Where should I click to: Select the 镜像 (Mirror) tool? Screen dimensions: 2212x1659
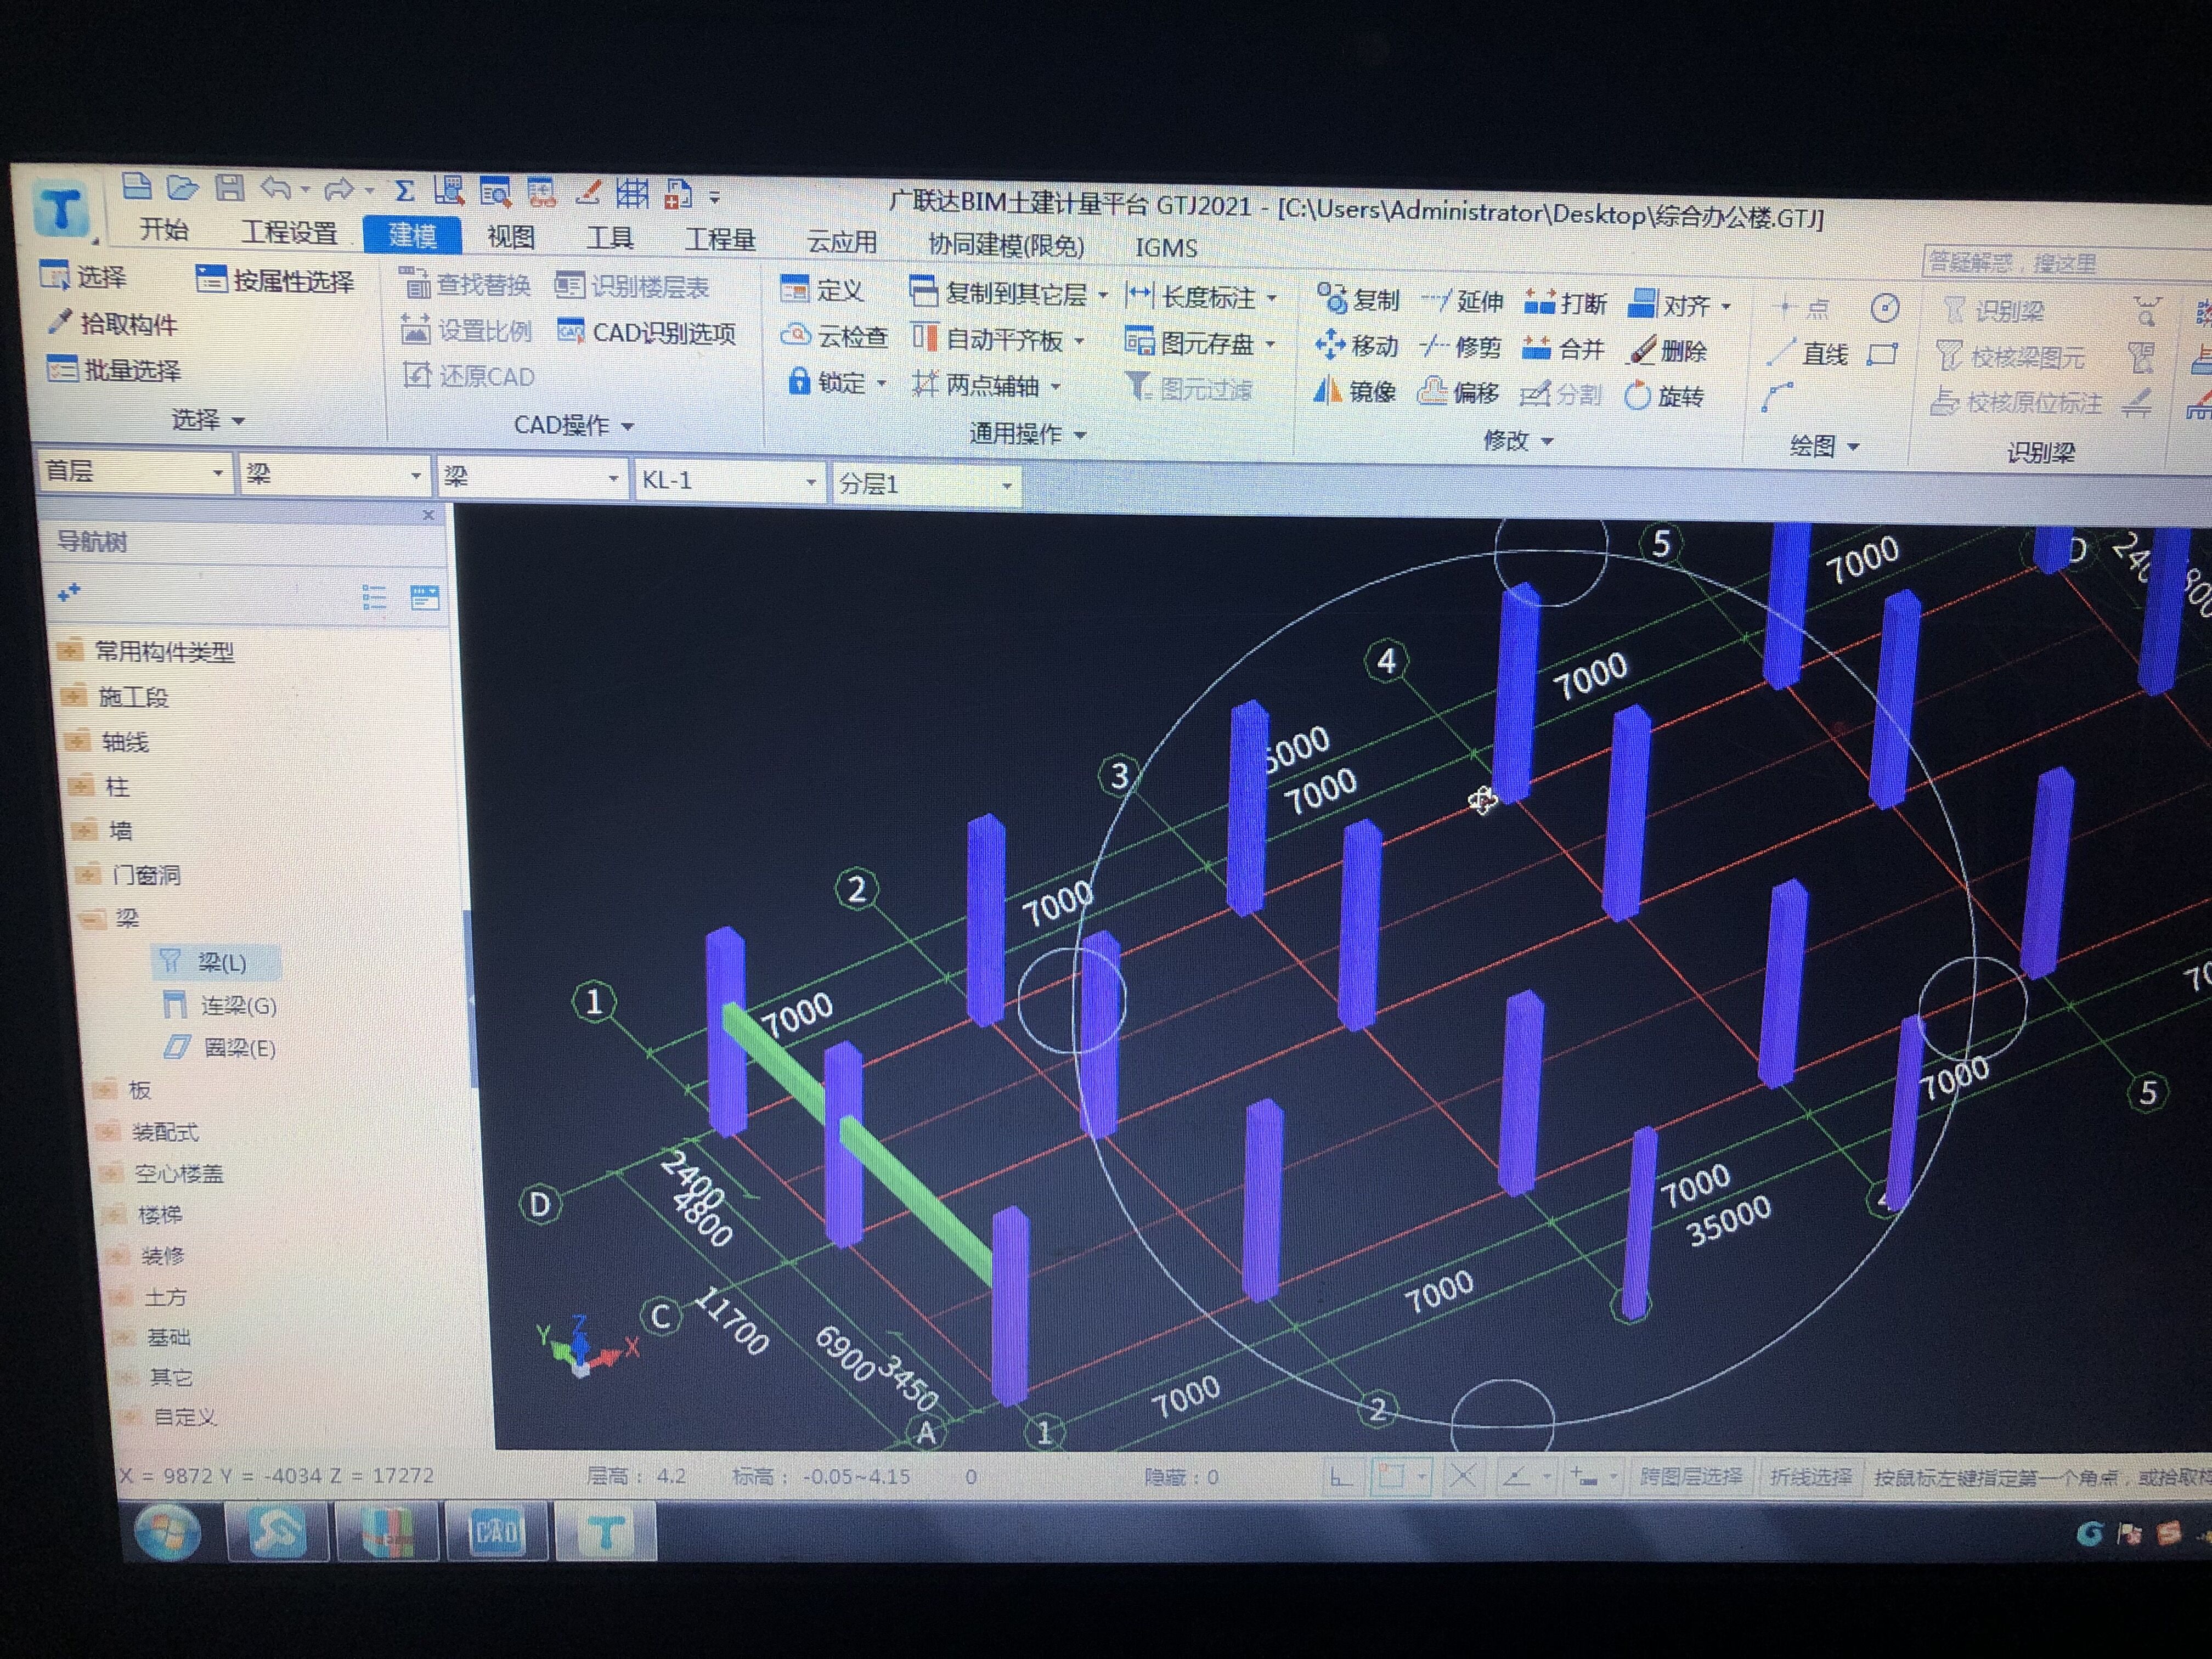[1354, 392]
